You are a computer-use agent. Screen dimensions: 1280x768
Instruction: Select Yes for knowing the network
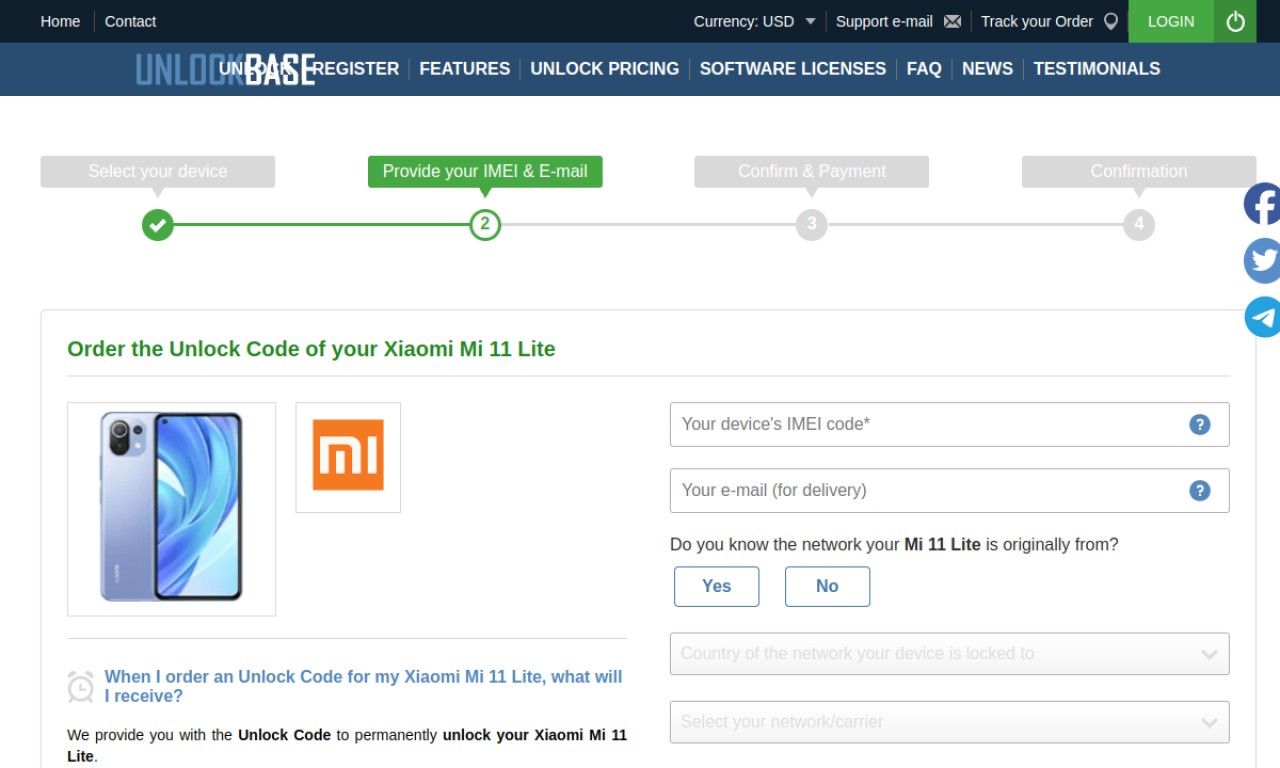(716, 586)
